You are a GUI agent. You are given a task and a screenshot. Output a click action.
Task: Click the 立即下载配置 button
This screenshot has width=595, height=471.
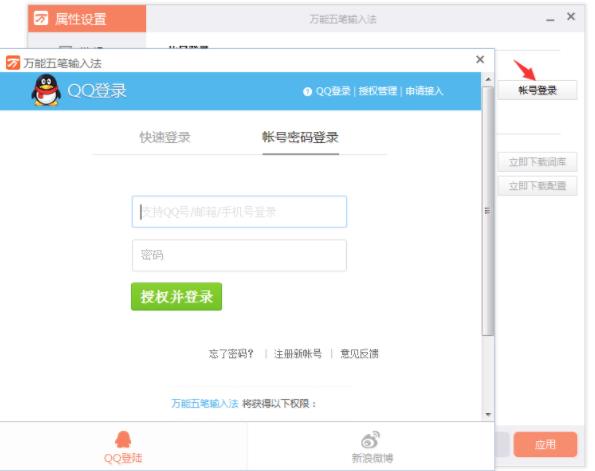coord(537,186)
